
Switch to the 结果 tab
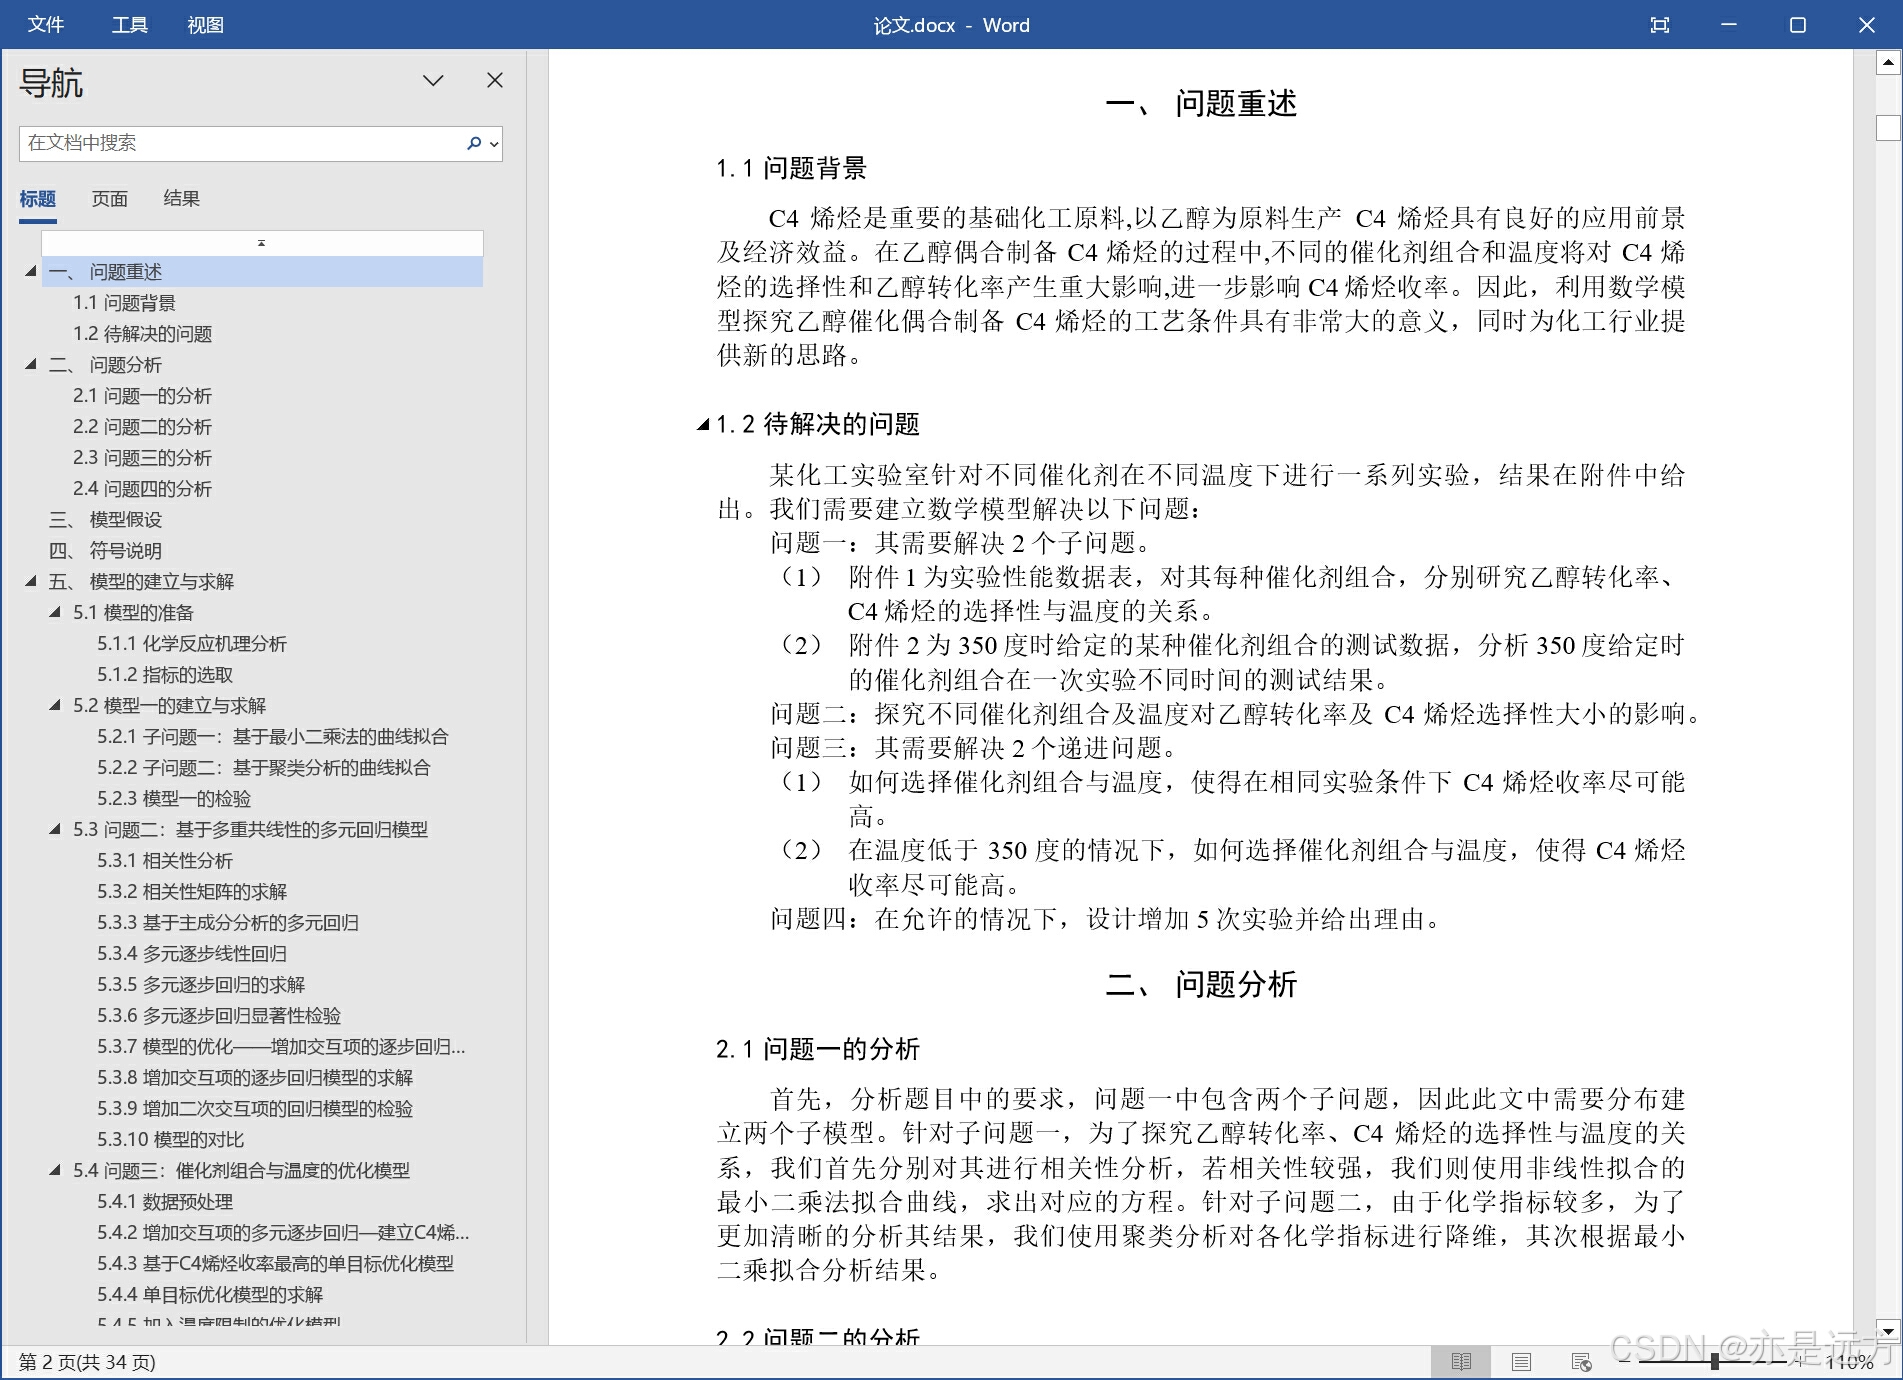(x=182, y=199)
